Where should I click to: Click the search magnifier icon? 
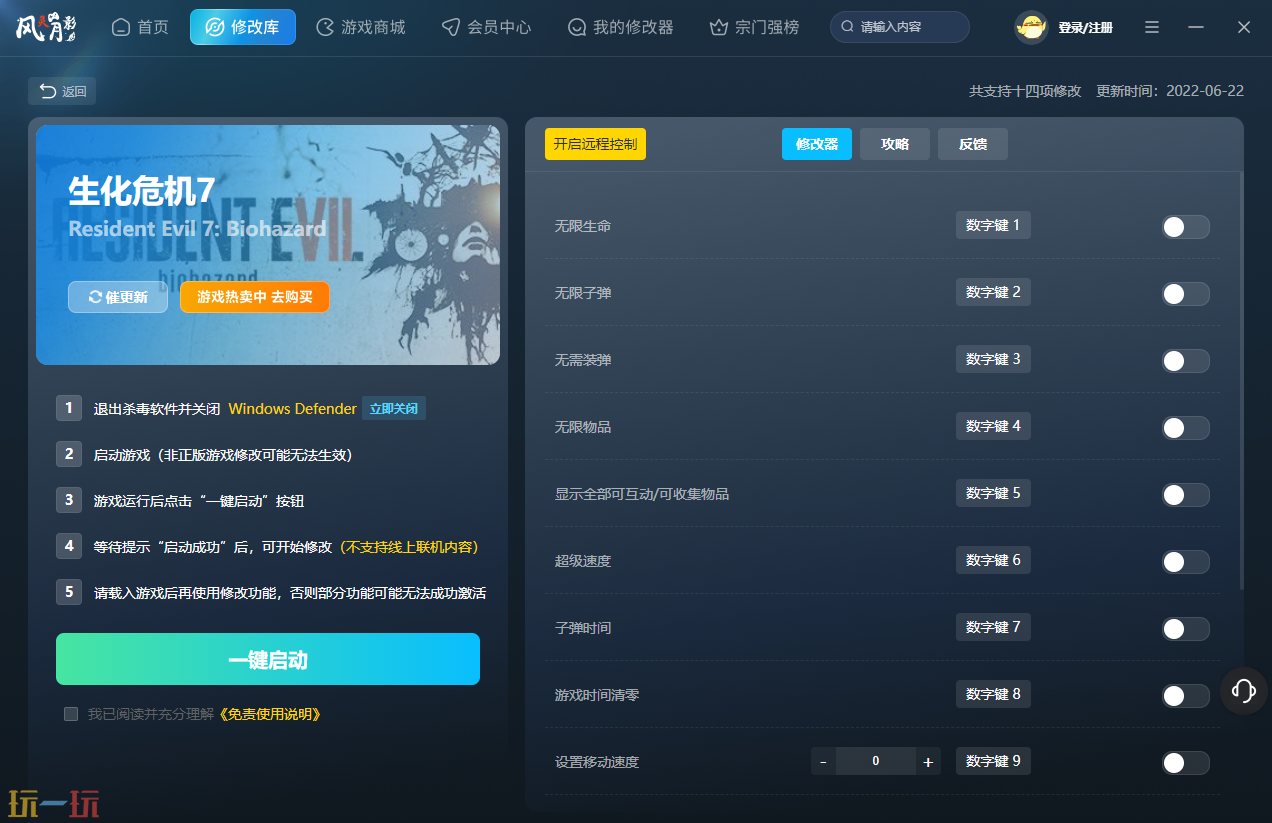tap(848, 27)
